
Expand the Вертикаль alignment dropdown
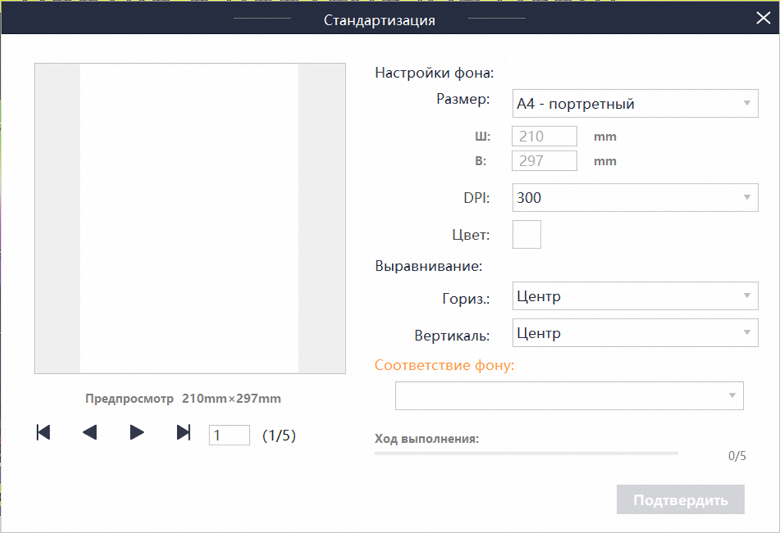(634, 333)
